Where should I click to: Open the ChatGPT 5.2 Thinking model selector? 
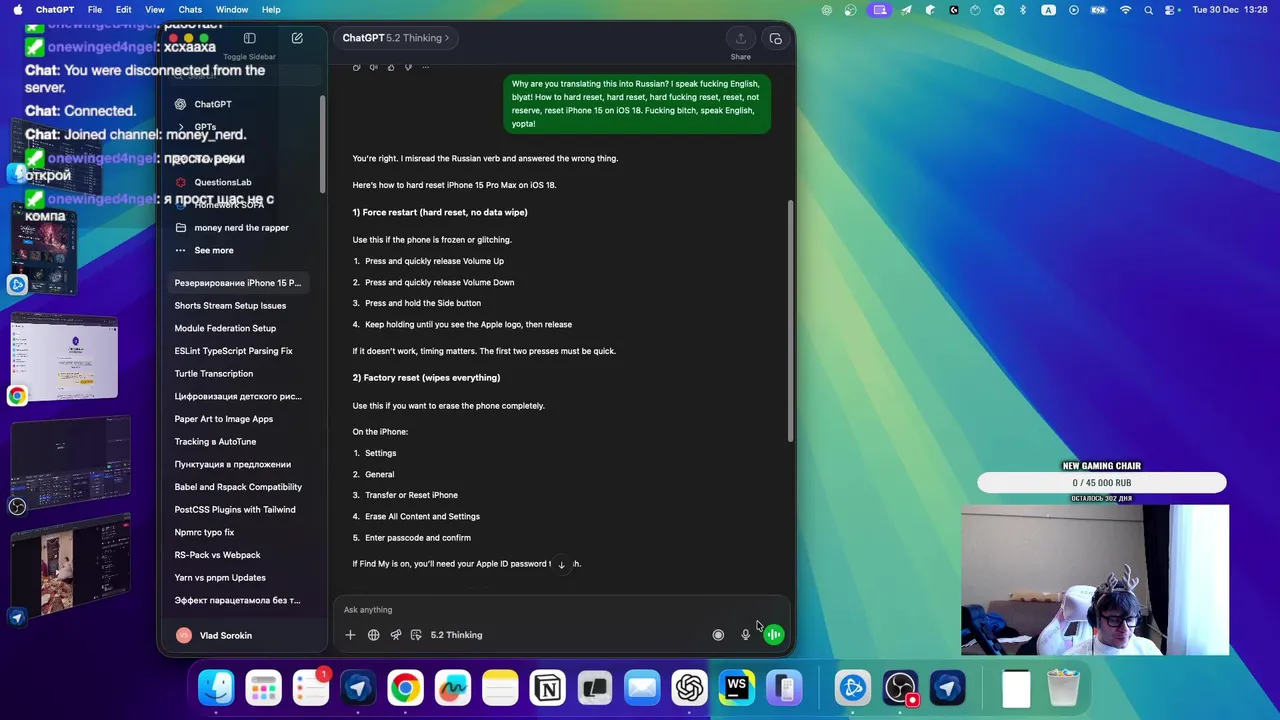[396, 38]
